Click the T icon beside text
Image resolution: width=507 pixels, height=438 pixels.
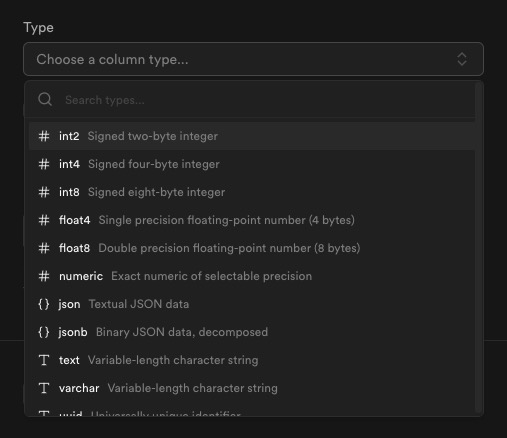click(44, 360)
